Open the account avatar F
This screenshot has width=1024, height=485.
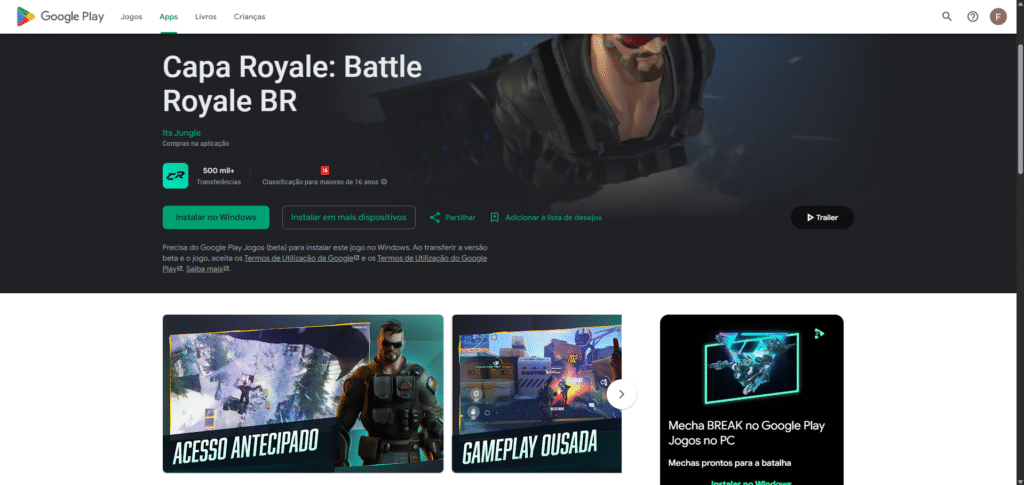coord(998,16)
